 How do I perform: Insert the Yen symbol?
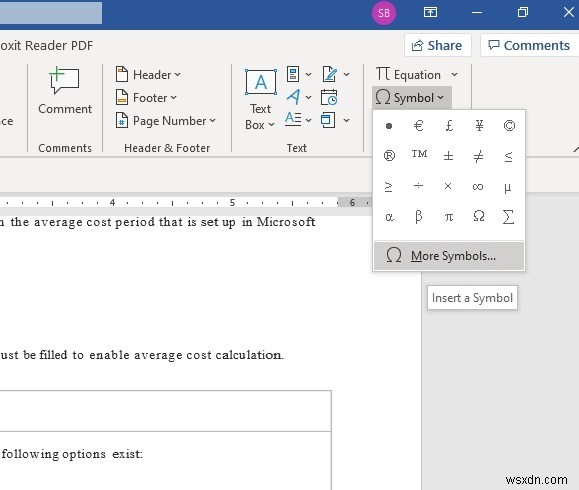pos(479,126)
